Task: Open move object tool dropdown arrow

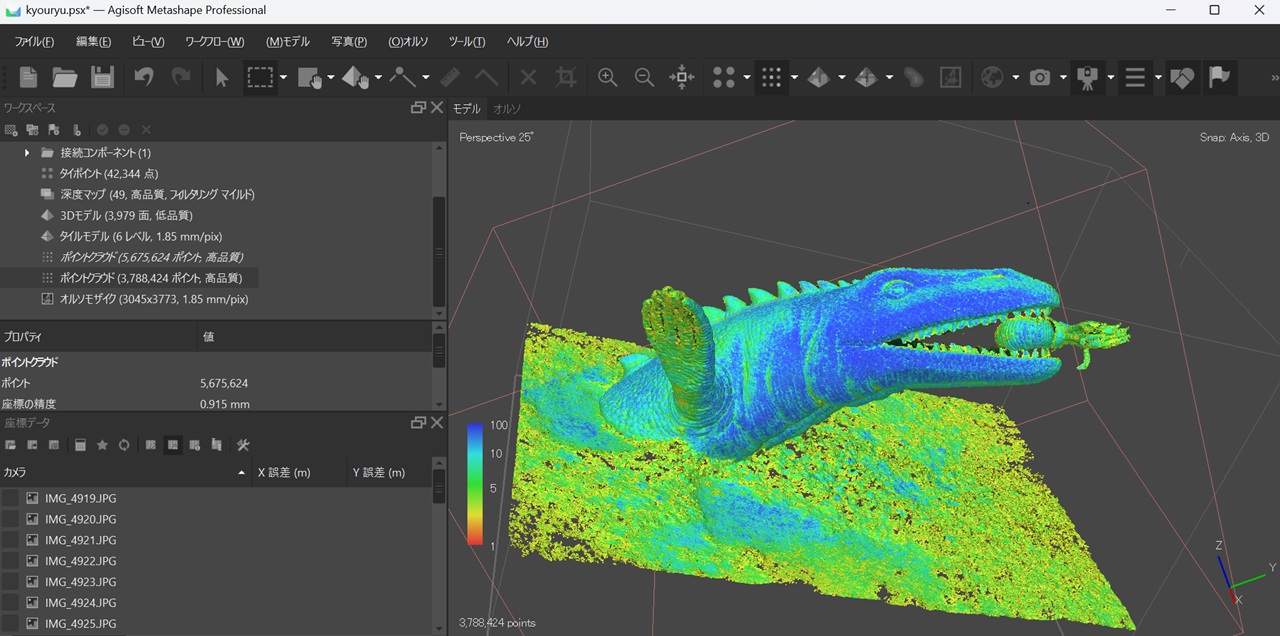Action: tap(378, 77)
